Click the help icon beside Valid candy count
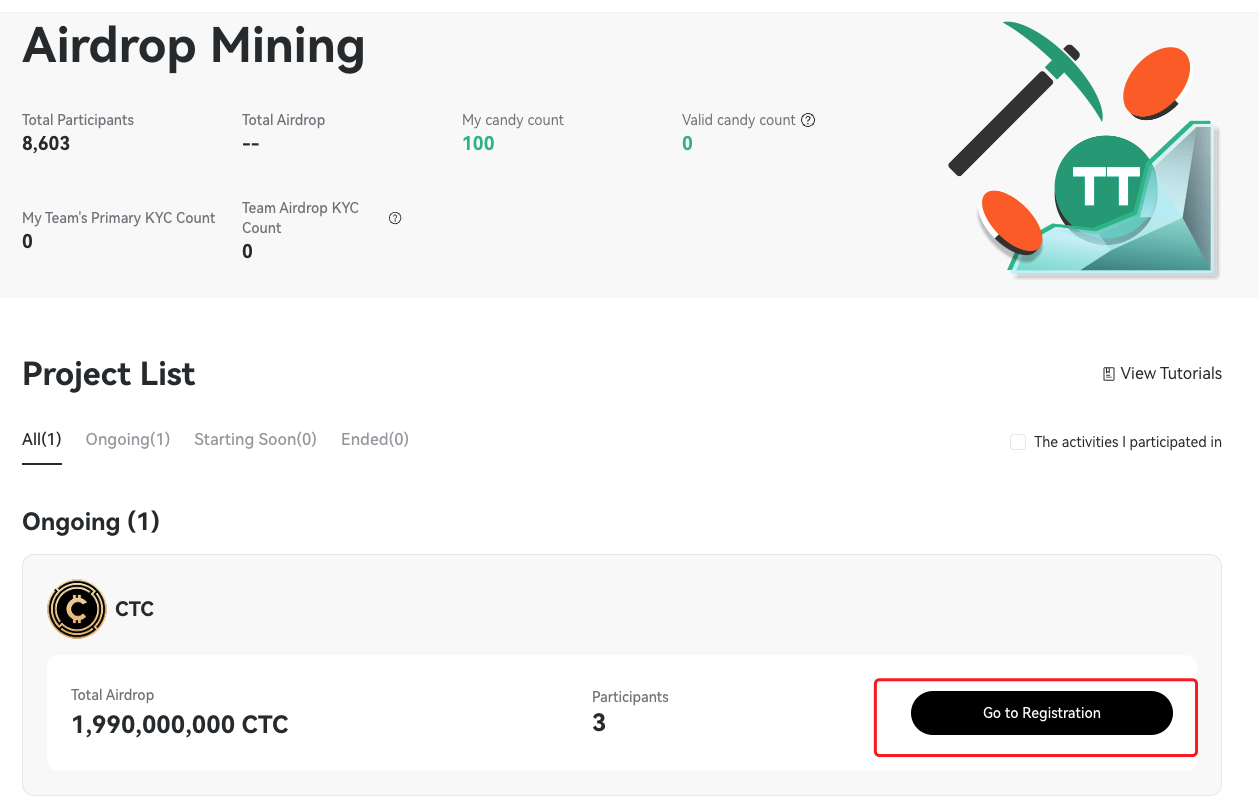 click(x=808, y=120)
